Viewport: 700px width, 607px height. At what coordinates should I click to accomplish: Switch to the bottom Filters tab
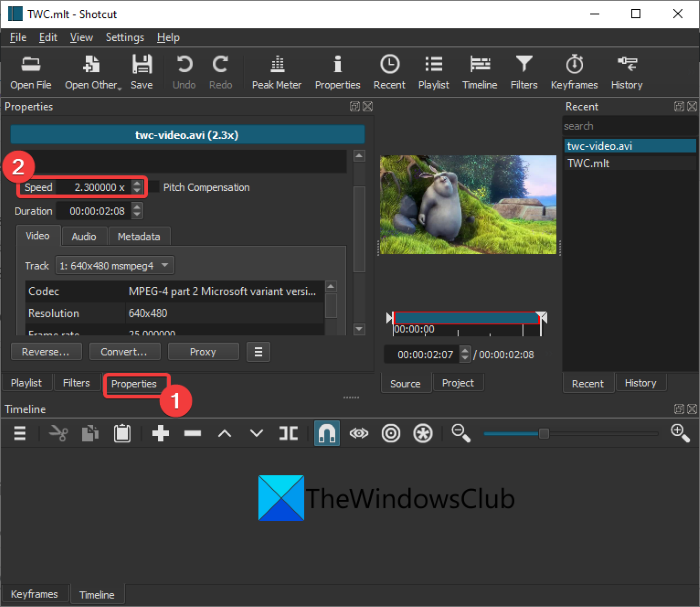76,383
